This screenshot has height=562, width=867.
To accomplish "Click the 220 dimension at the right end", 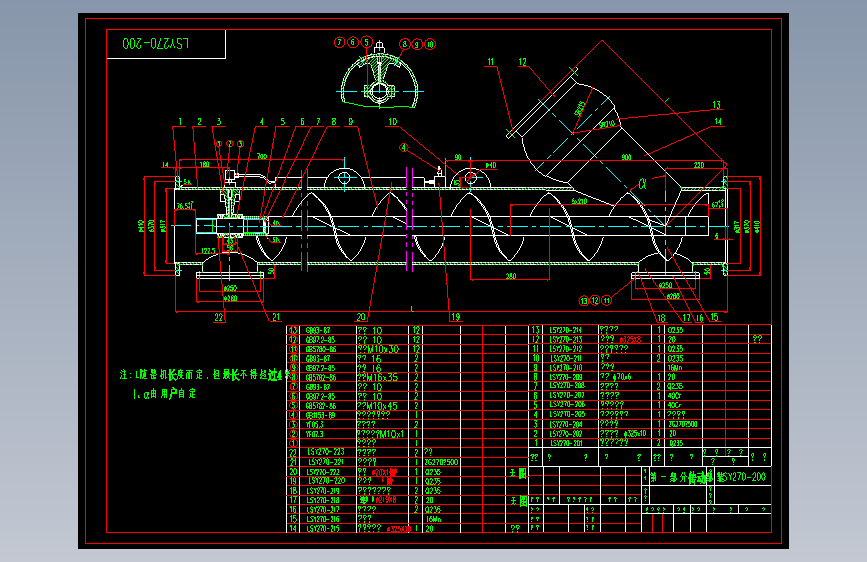I will 699,165.
